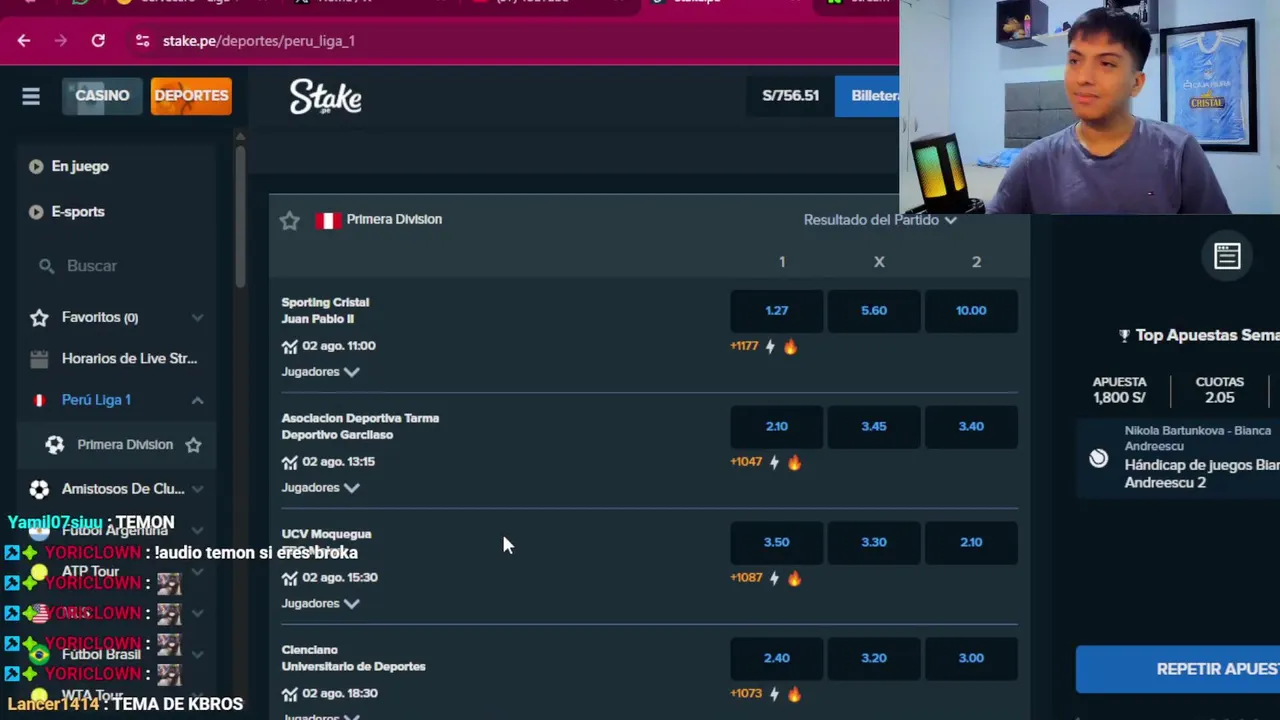Click the magnifier icon in Buscar

(46, 266)
